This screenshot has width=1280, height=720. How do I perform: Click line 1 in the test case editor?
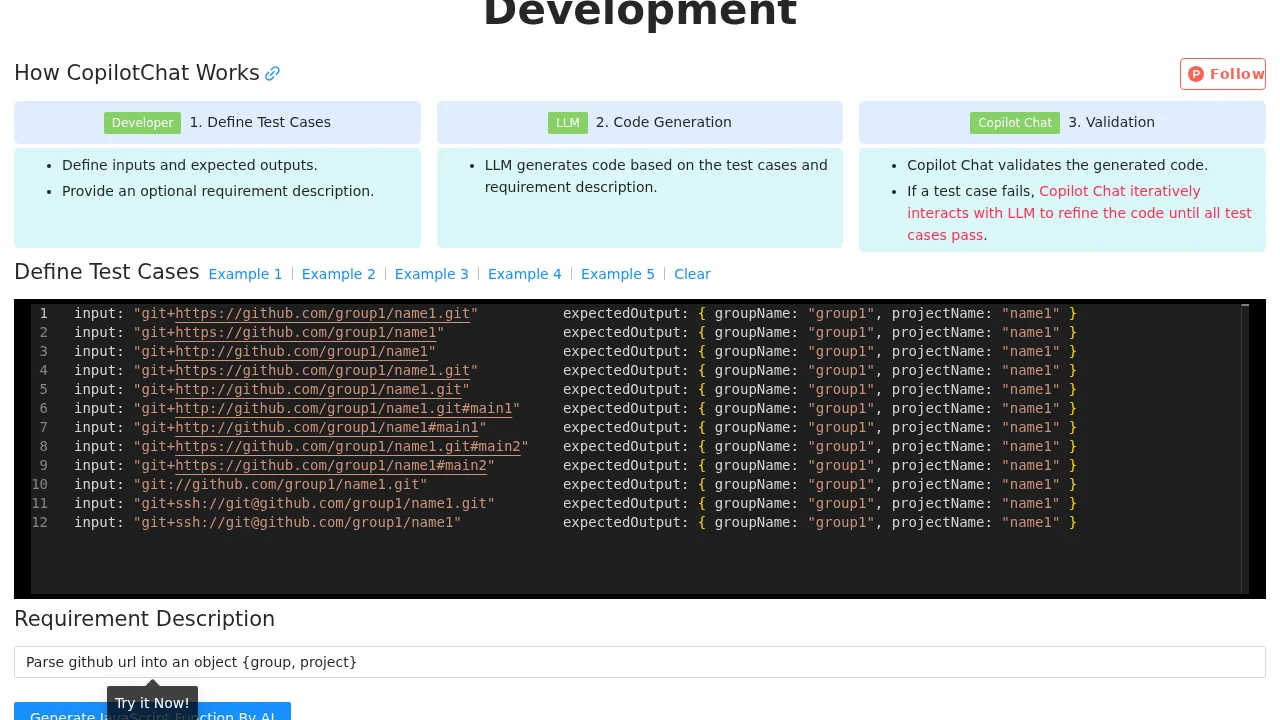(x=300, y=313)
